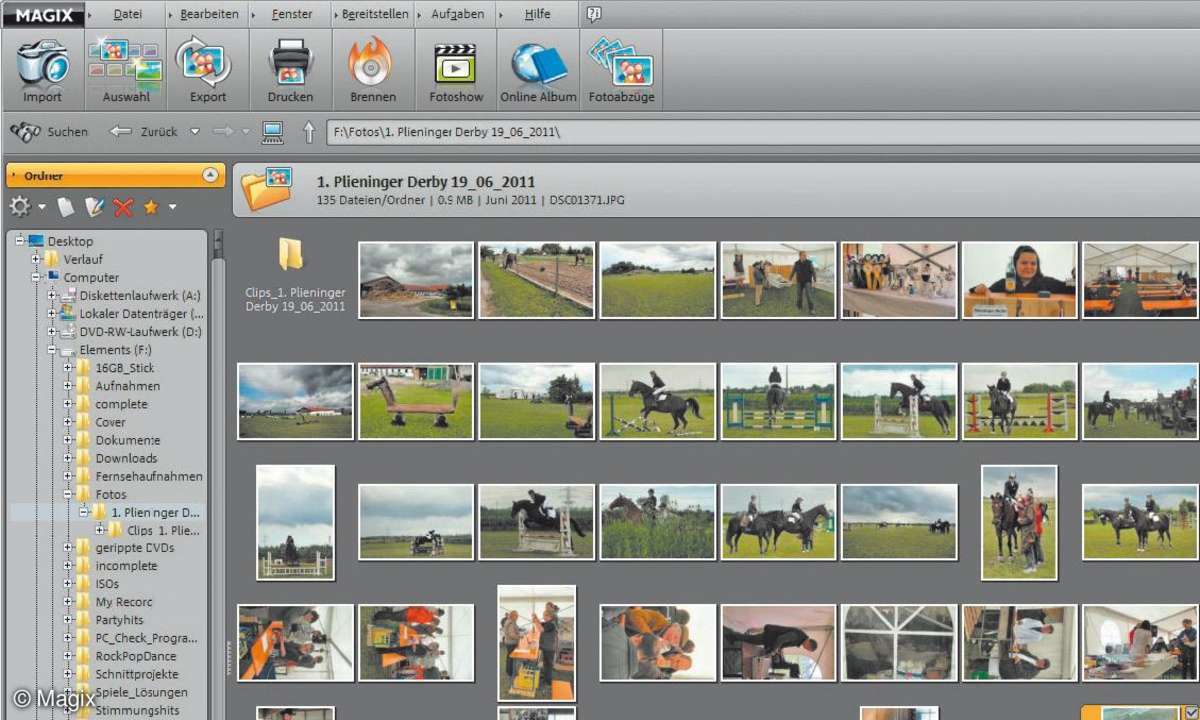Image resolution: width=1200 pixels, height=720 pixels.
Task: Collapse the Elements (F:) drive node
Action: (52, 350)
